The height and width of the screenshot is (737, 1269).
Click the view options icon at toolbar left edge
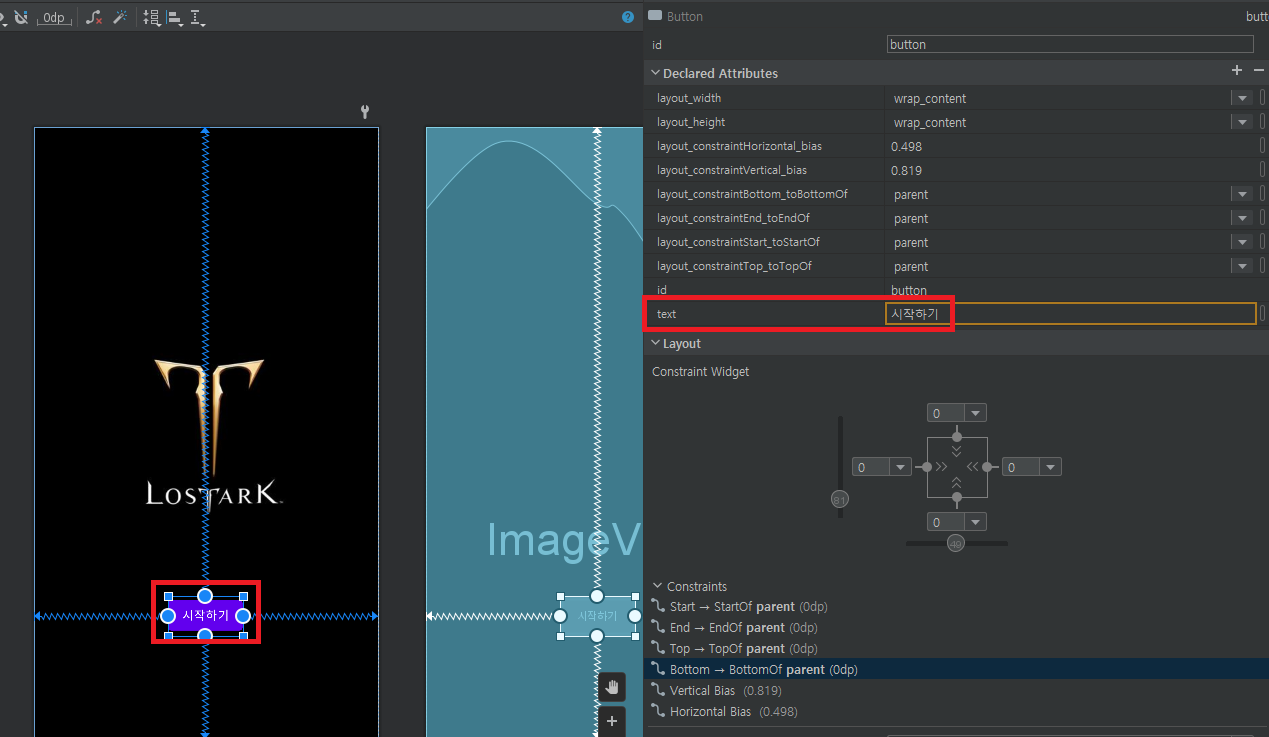(x=2, y=17)
